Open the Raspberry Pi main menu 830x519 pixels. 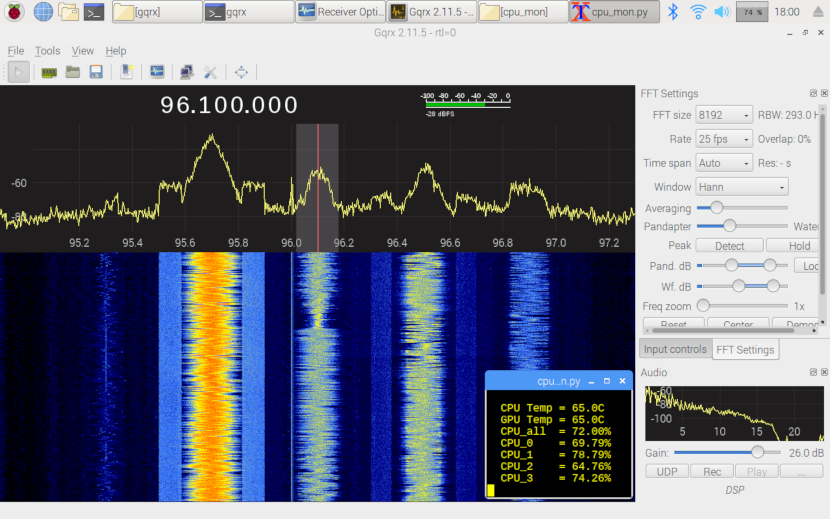[15, 12]
